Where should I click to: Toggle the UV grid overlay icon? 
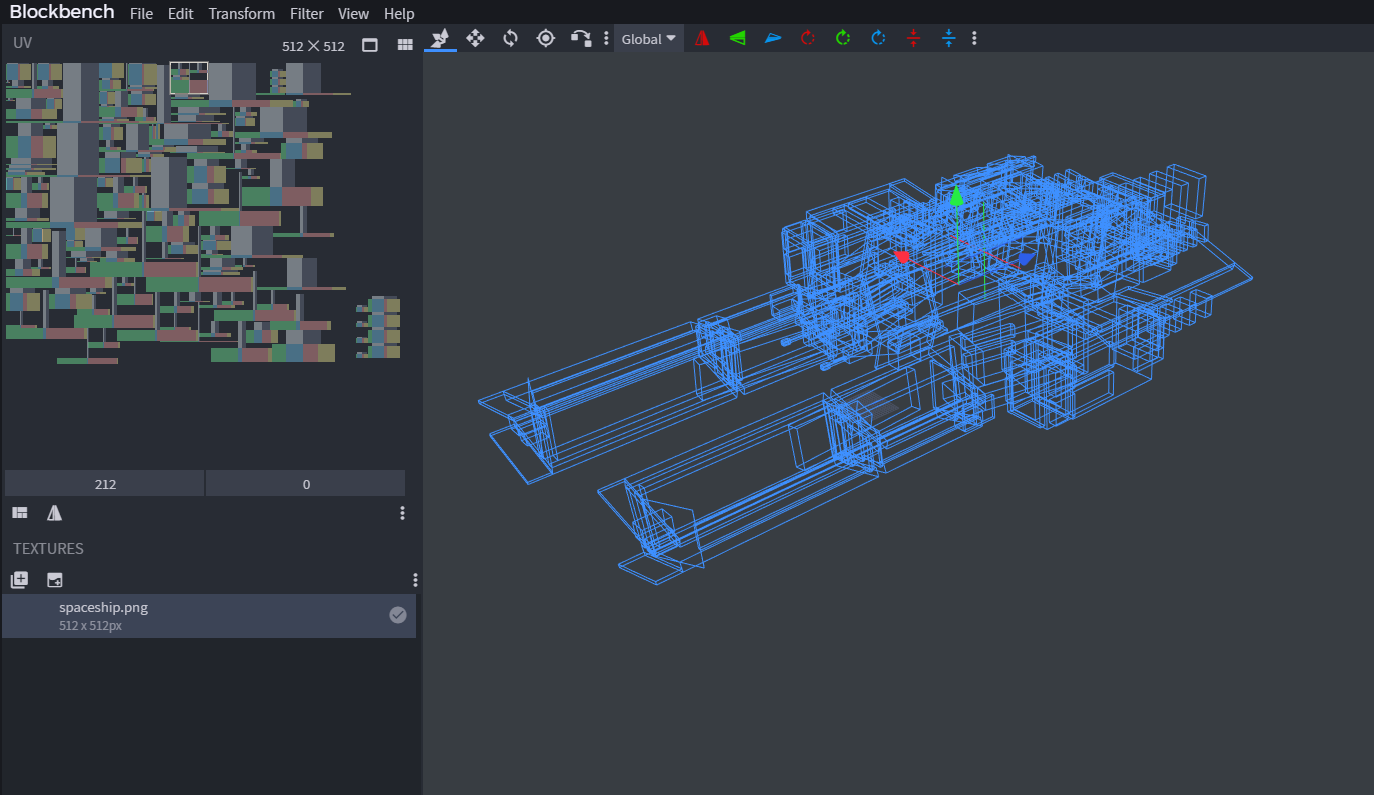pos(405,45)
